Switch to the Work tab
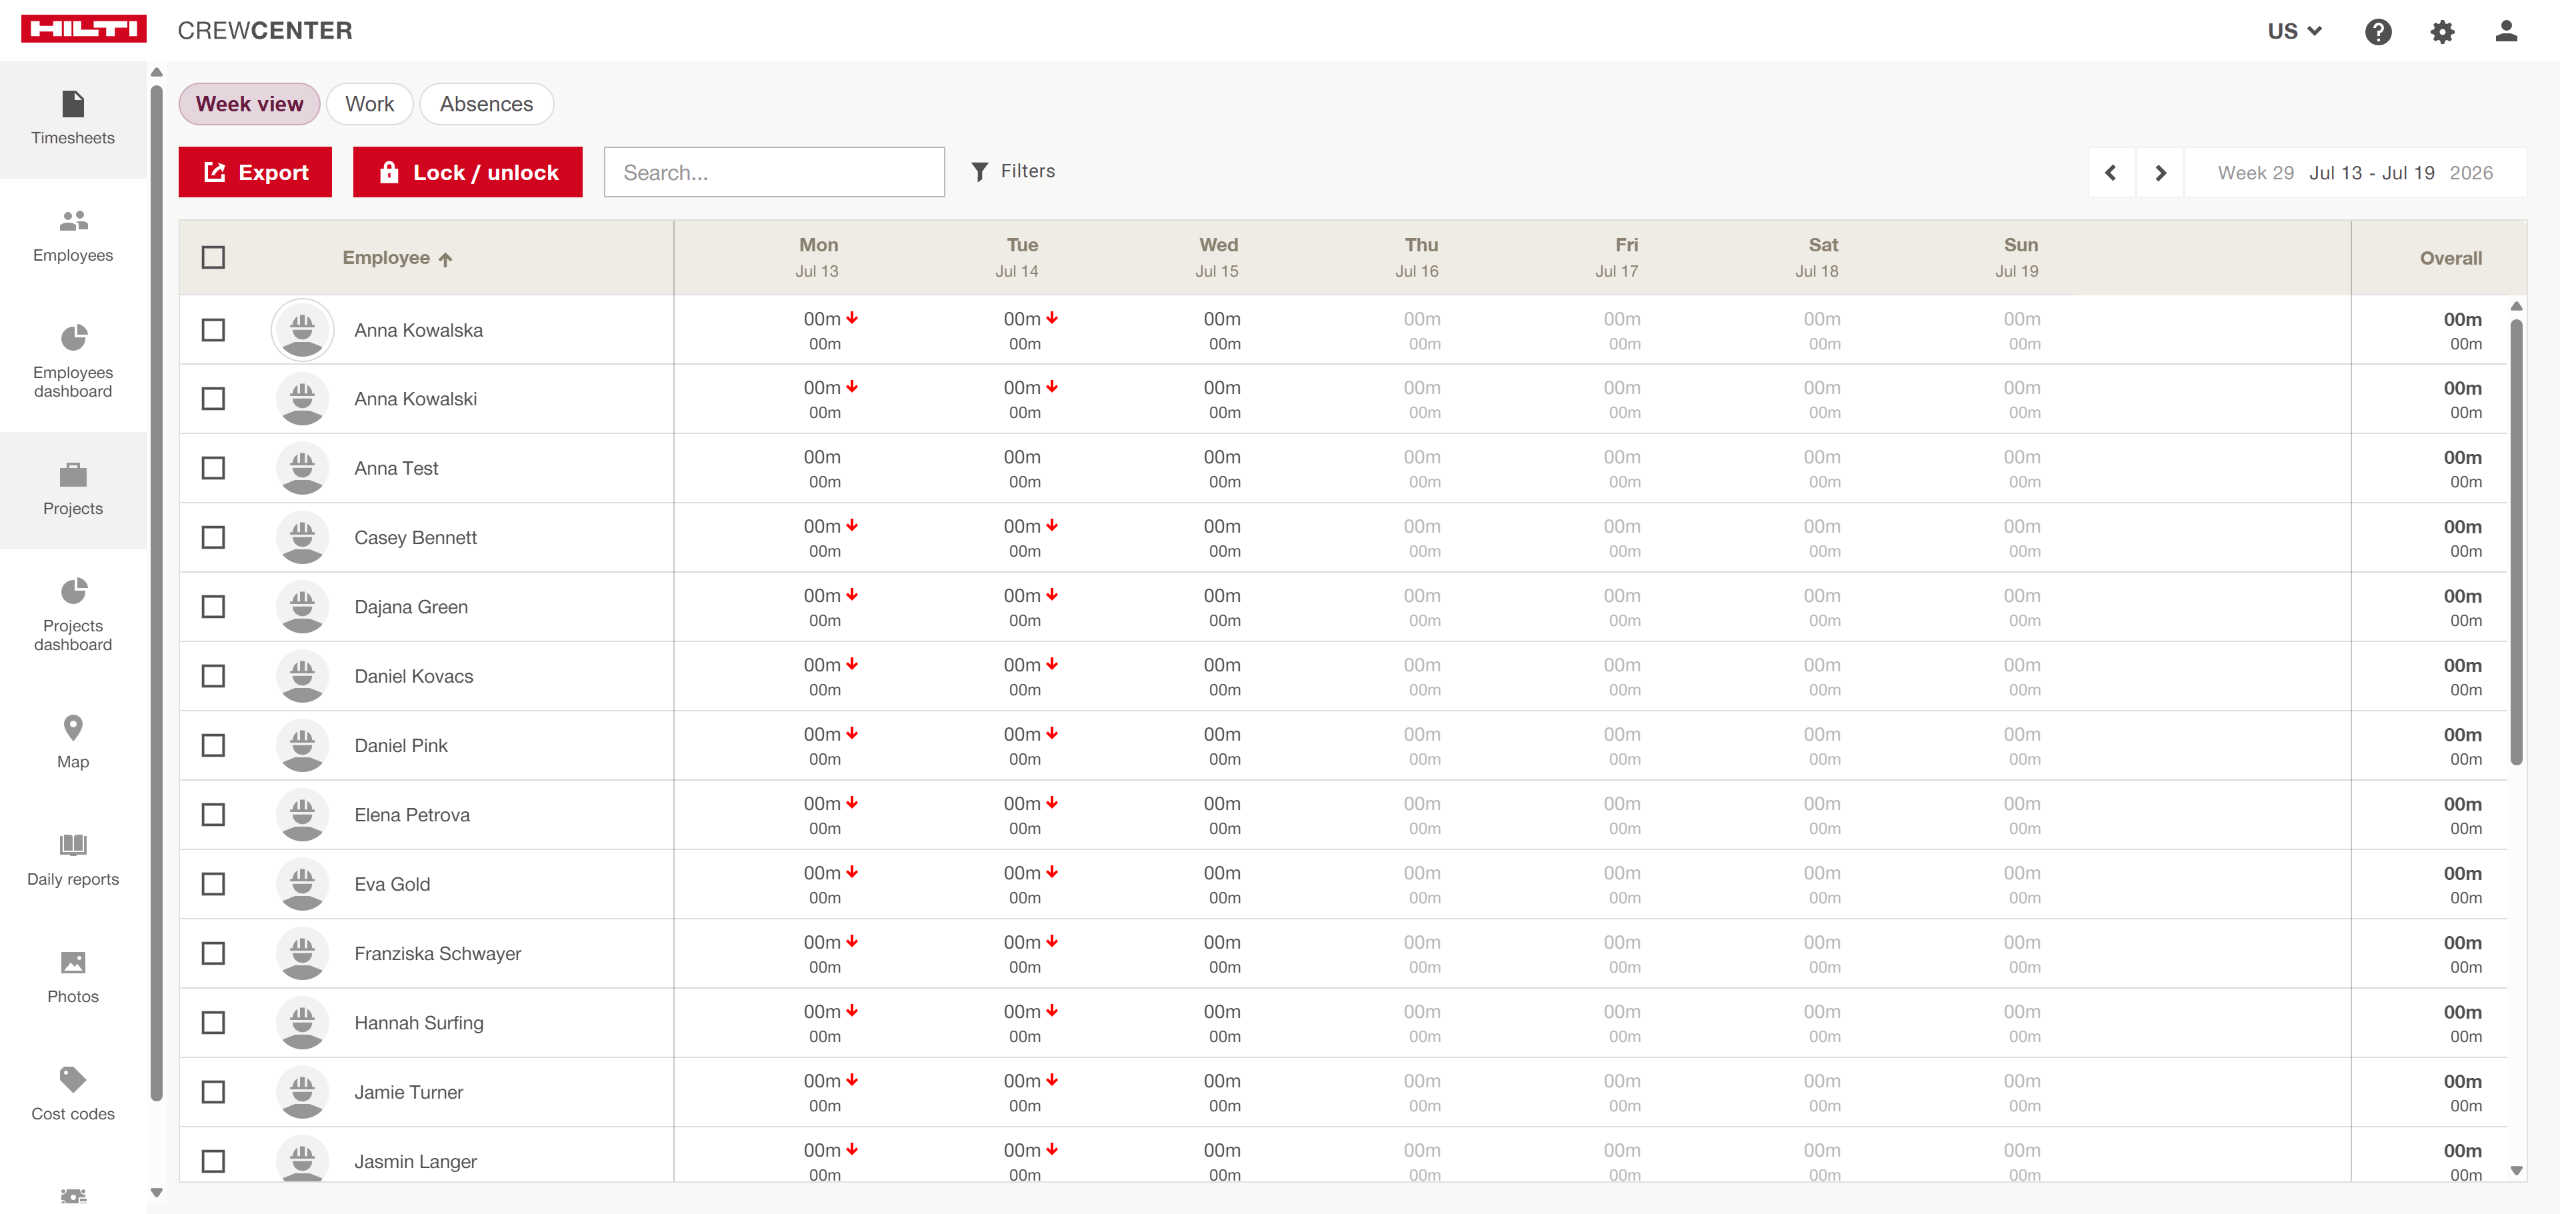This screenshot has height=1214, width=2560. [370, 104]
